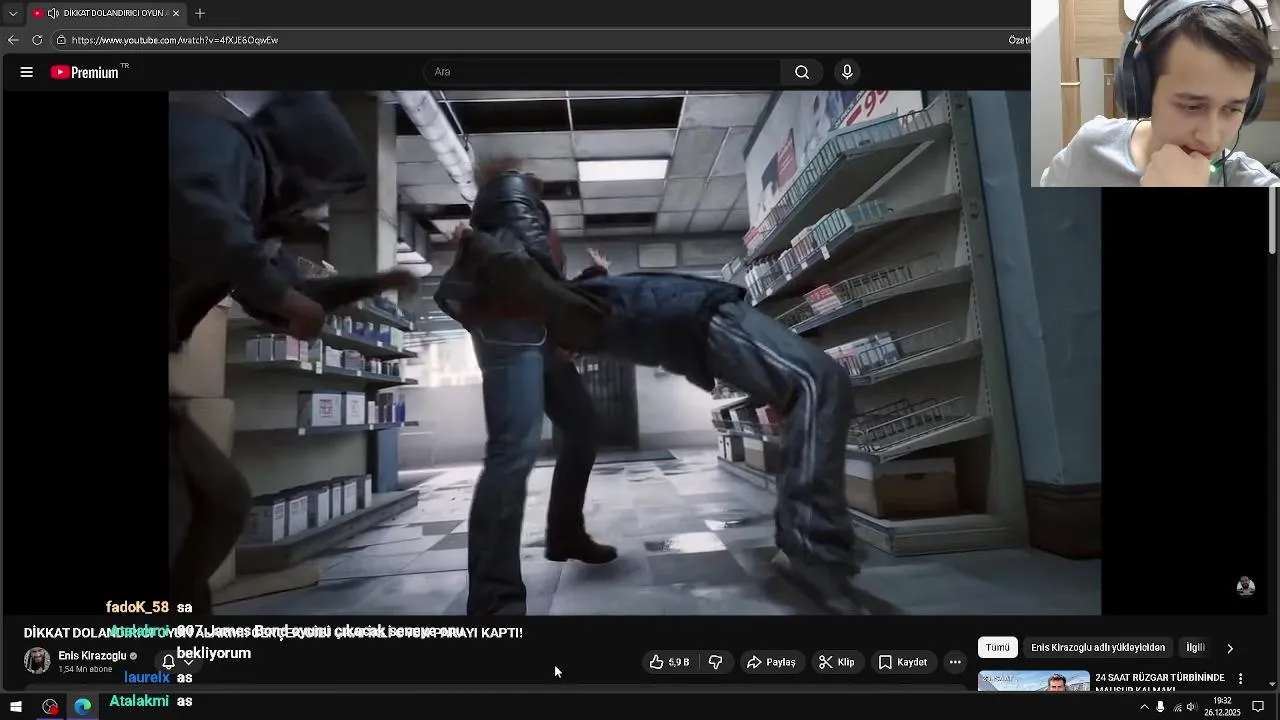Click the video title DİKKAT DOLANDIRICI
The image size is (1280, 720).
pyautogui.click(x=273, y=633)
